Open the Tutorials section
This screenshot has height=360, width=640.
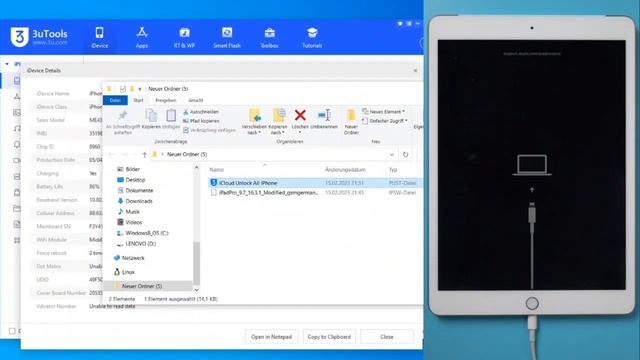(312, 38)
